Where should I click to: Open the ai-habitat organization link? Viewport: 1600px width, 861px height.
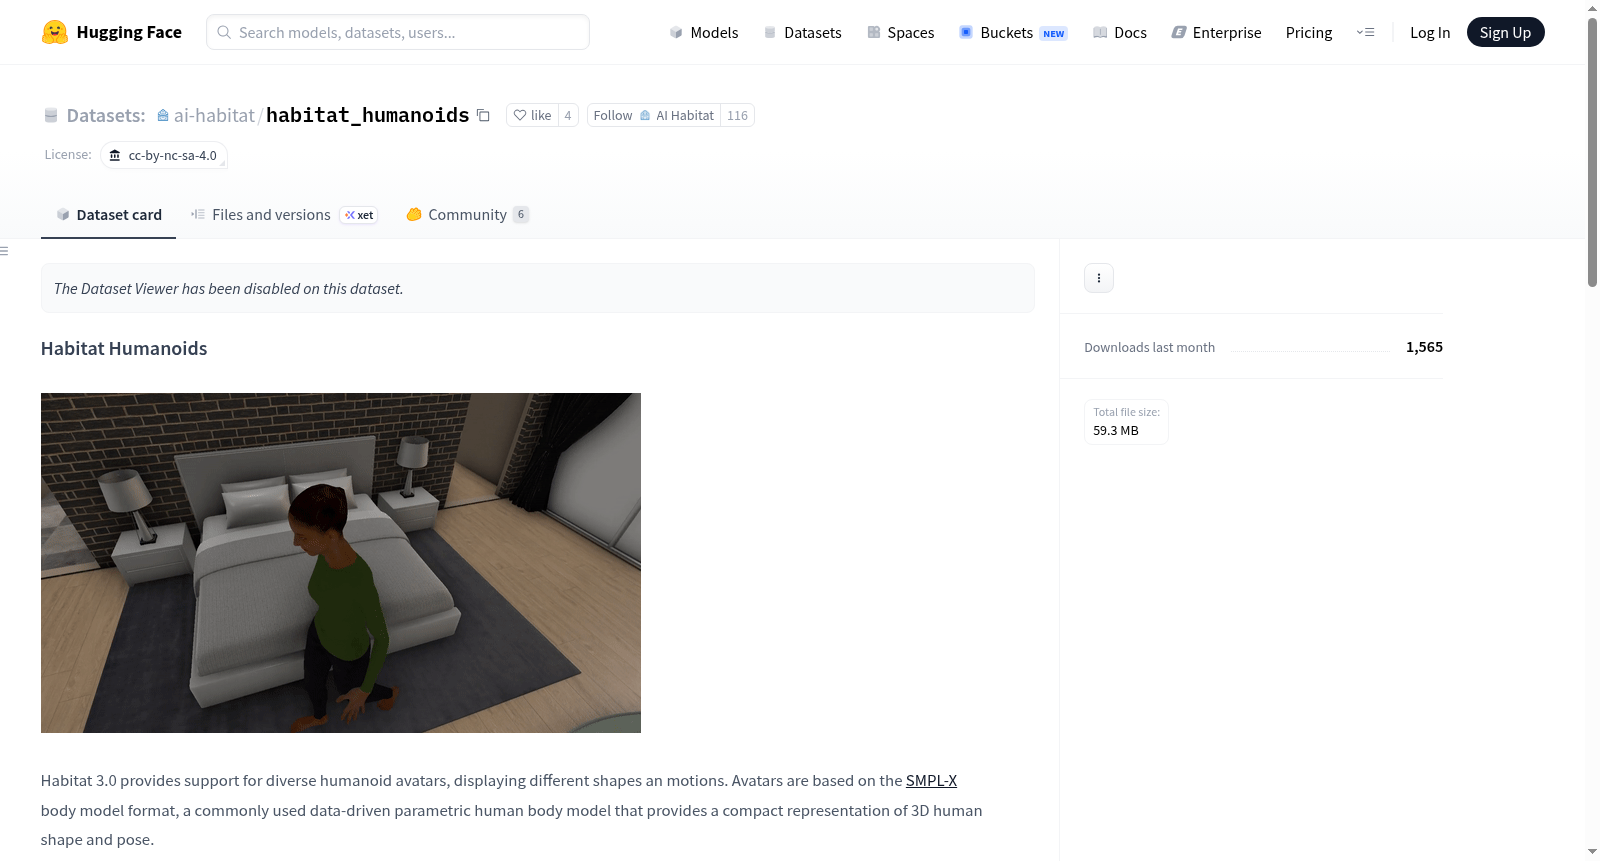[x=214, y=115]
